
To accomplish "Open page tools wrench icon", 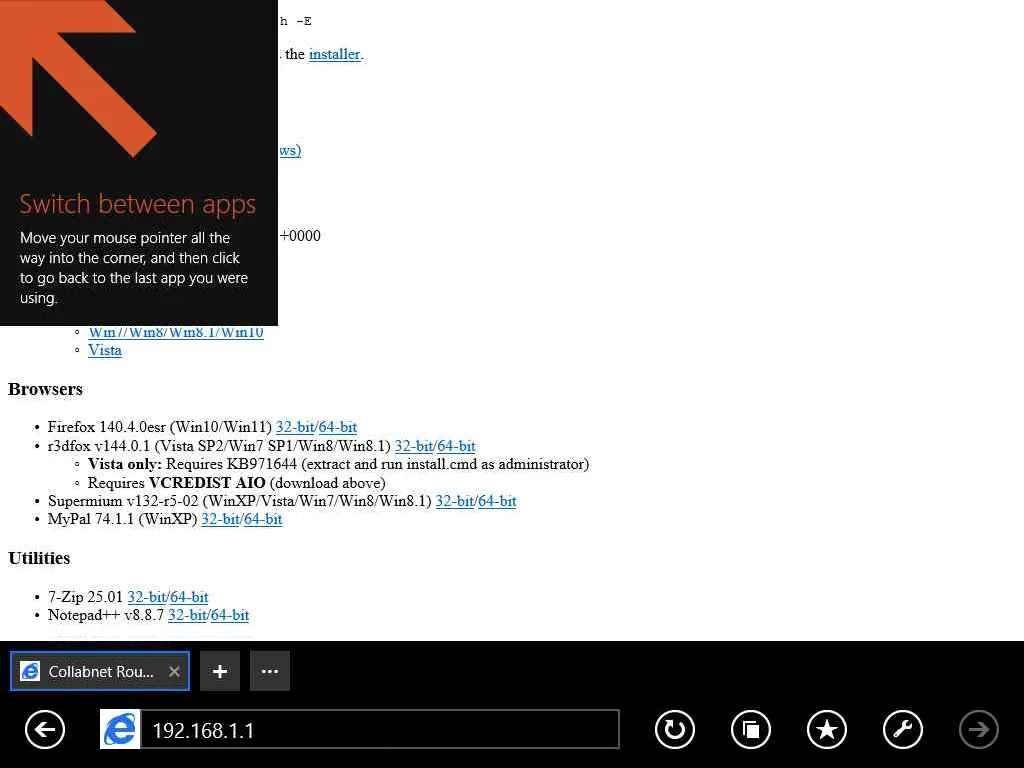I will 903,729.
